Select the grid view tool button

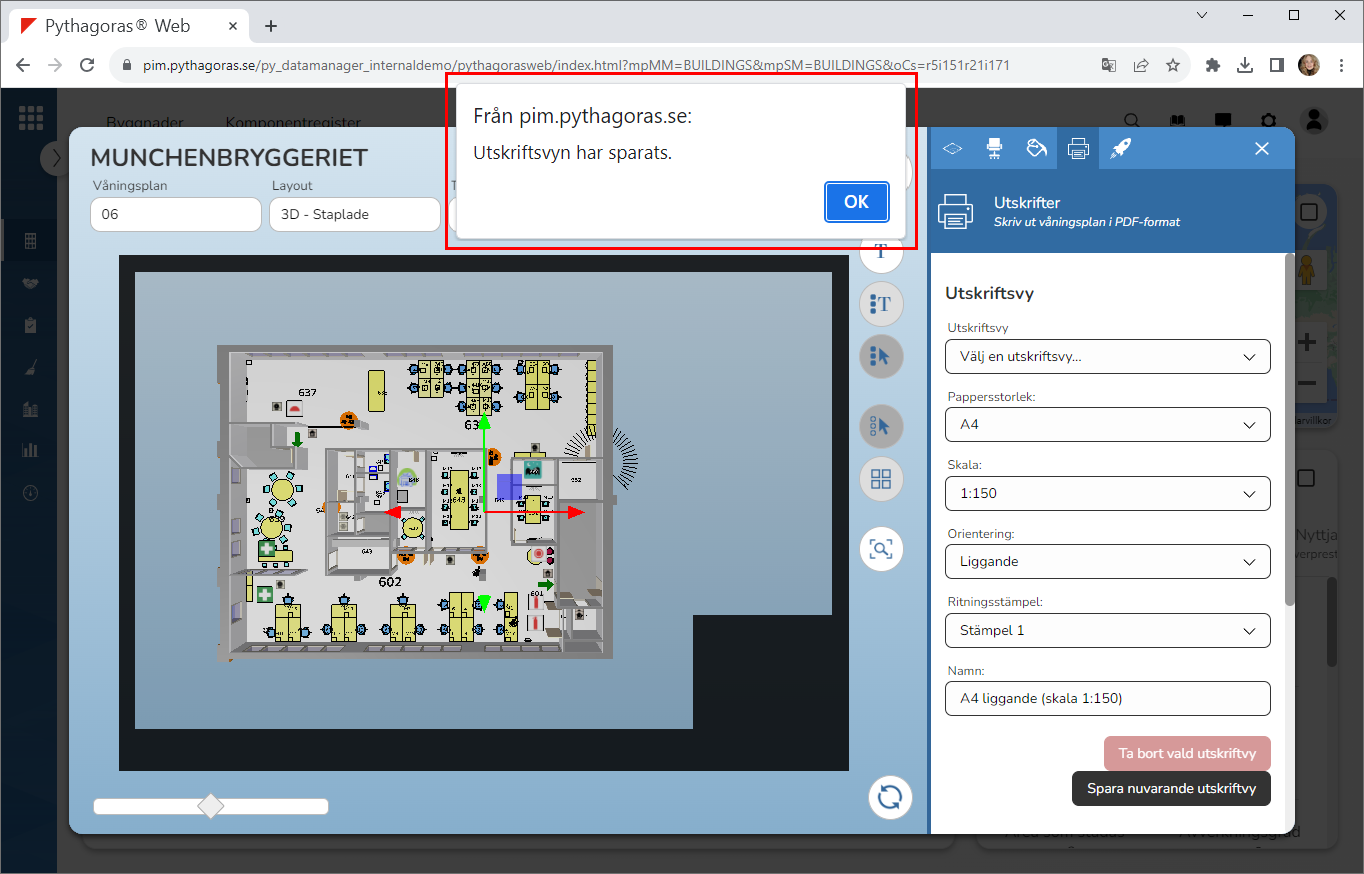(x=881, y=479)
